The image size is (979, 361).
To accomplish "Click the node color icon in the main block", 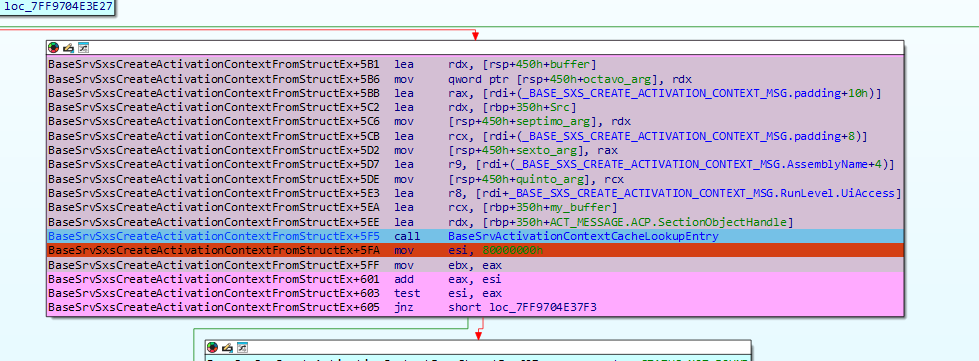I will (53, 47).
